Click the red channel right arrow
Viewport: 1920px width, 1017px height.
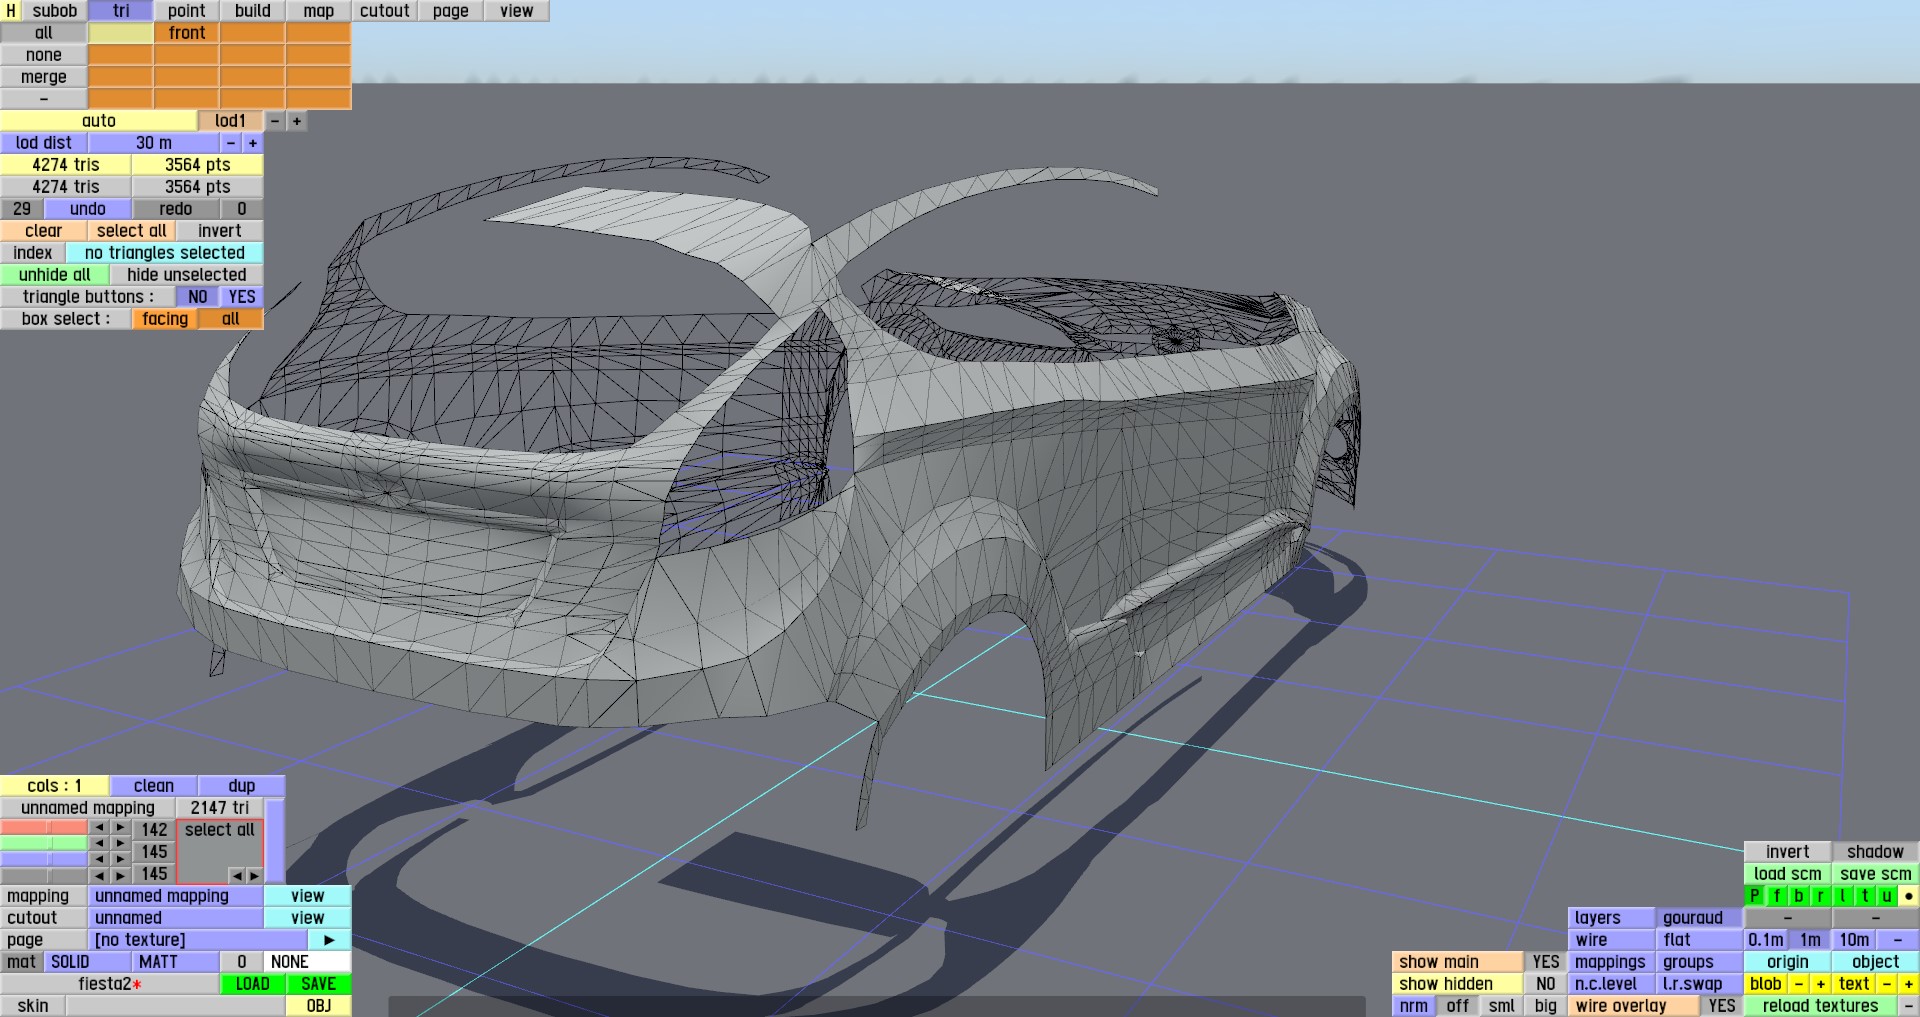click(x=120, y=828)
